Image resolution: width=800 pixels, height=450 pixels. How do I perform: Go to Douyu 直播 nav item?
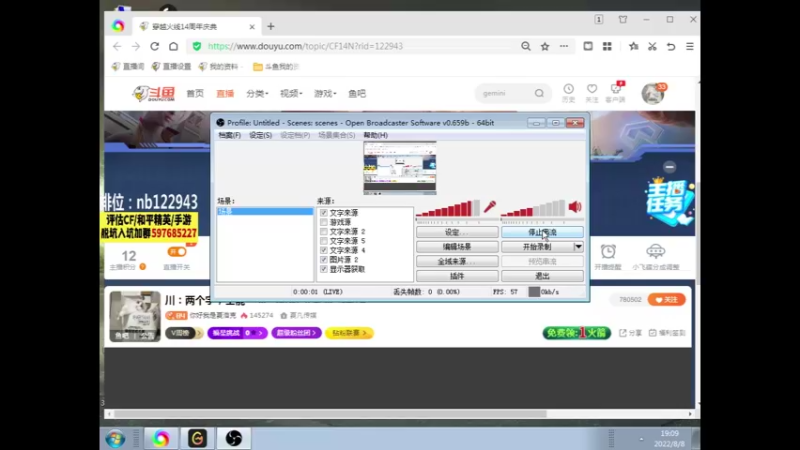tap(225, 93)
